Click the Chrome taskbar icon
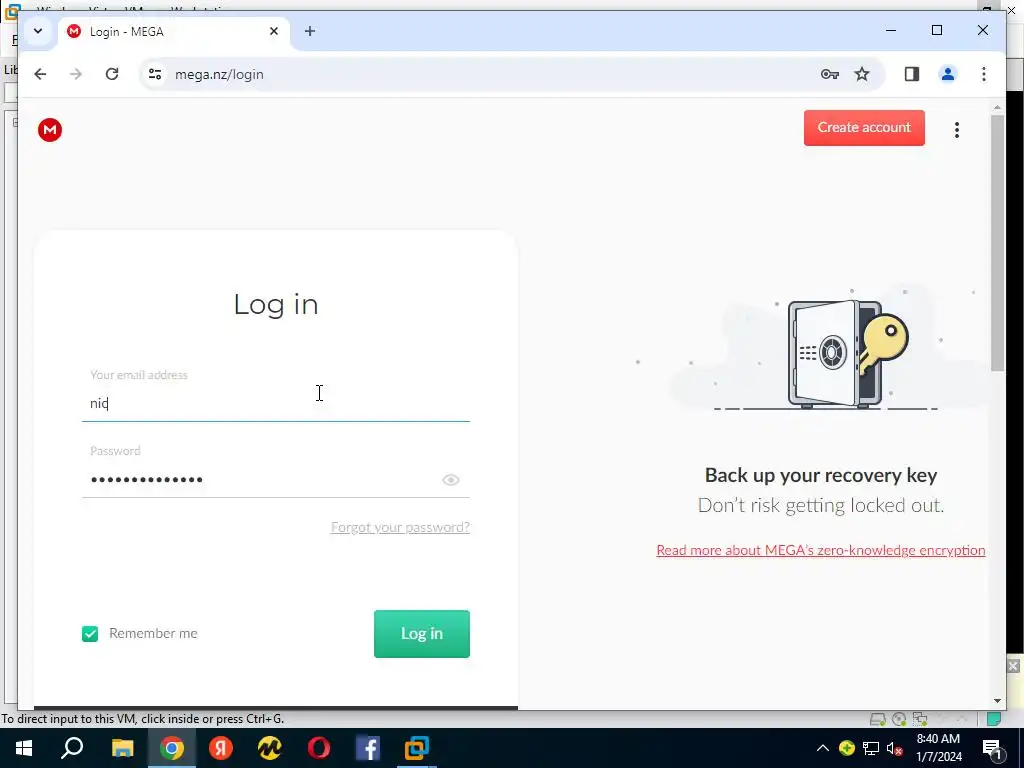The image size is (1024, 768). tap(172, 748)
